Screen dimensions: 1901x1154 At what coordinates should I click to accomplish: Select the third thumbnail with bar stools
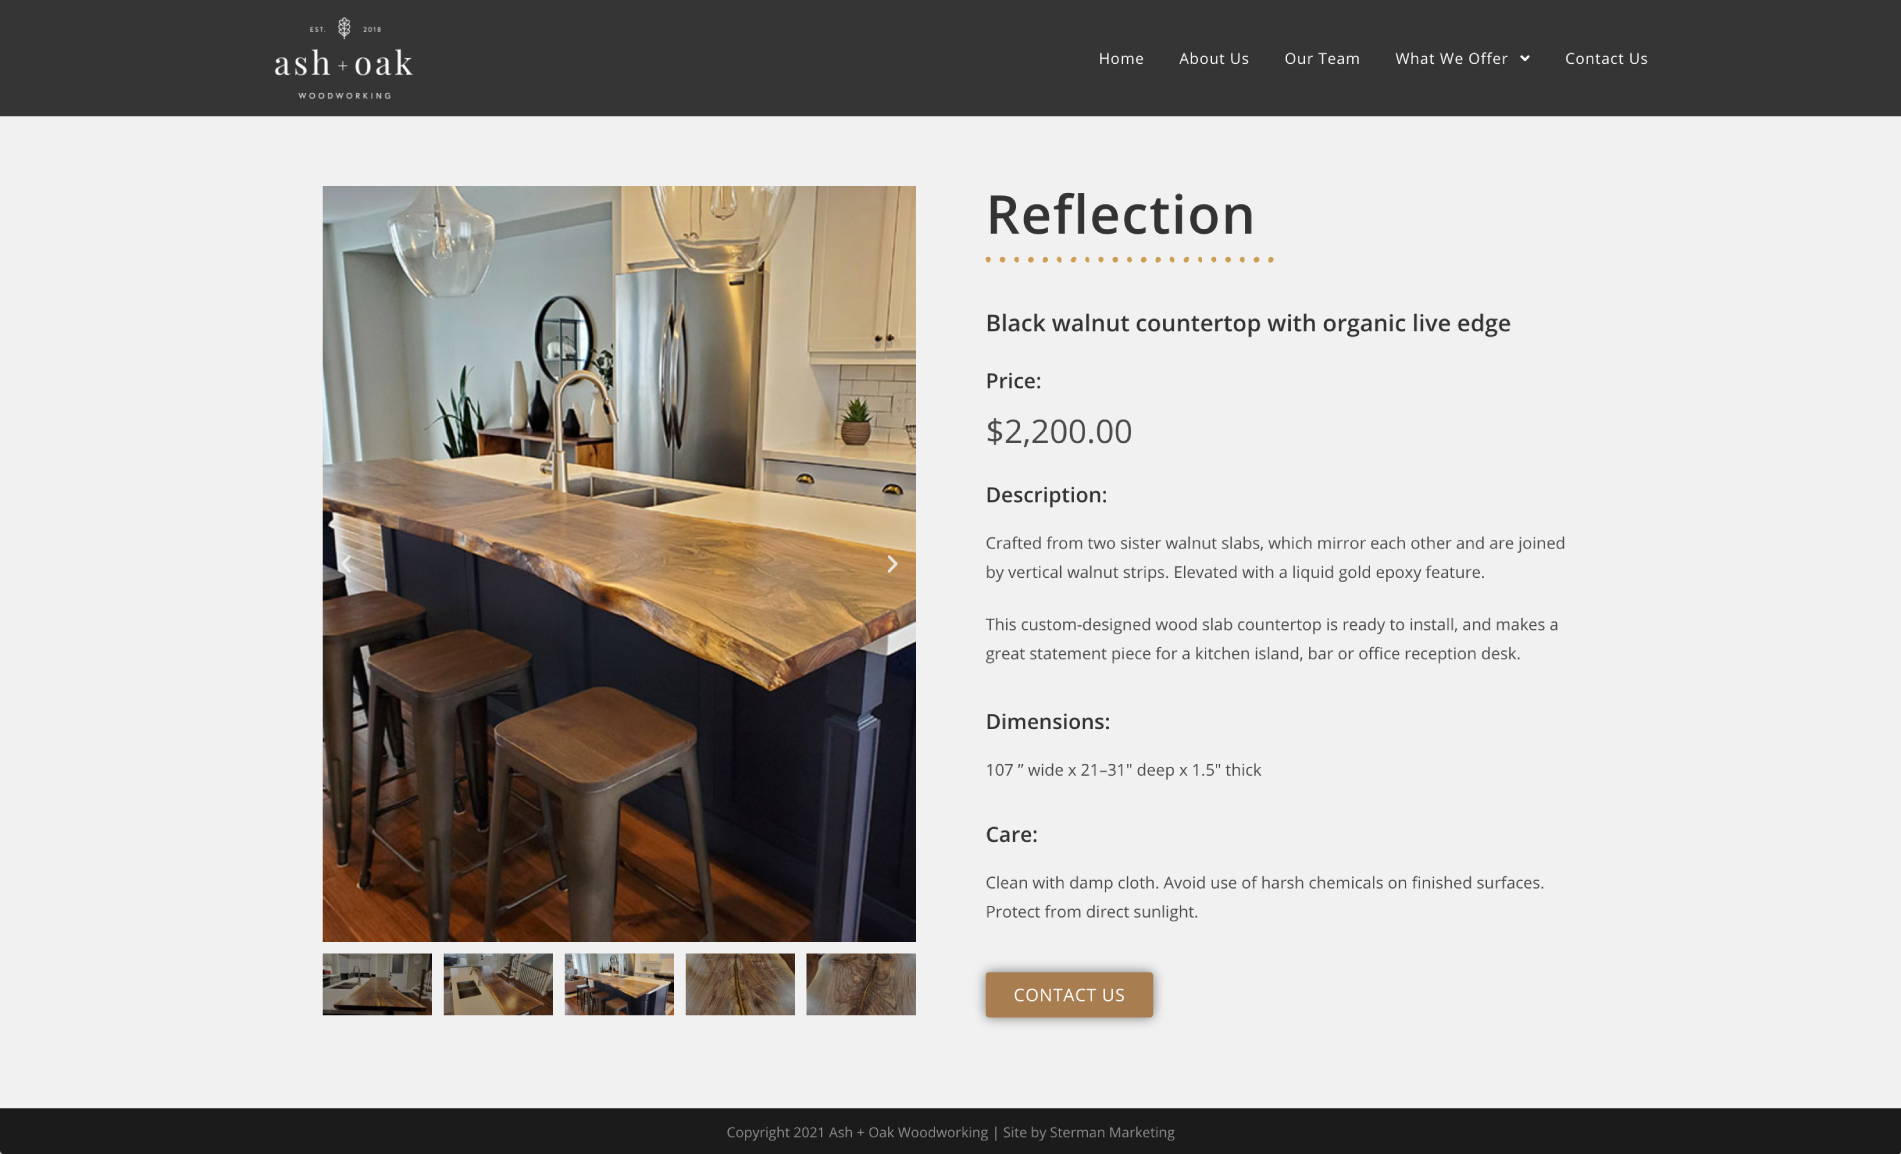619,984
